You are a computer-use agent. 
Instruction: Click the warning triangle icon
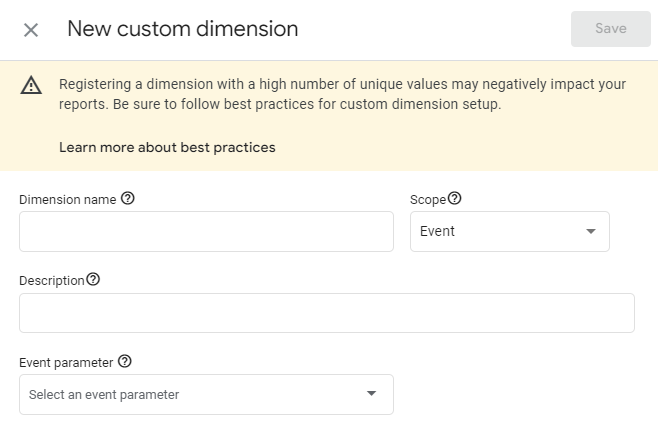tap(31, 85)
